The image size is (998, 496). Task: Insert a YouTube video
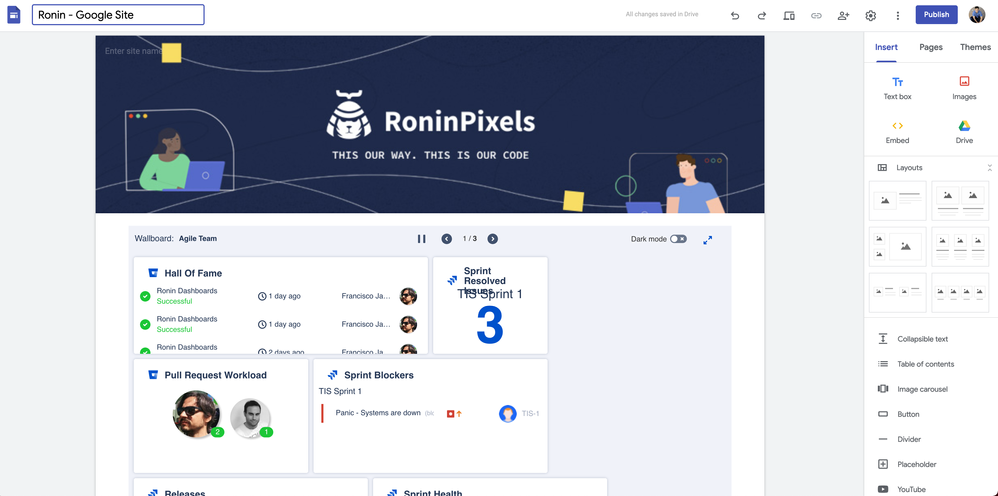click(904, 489)
